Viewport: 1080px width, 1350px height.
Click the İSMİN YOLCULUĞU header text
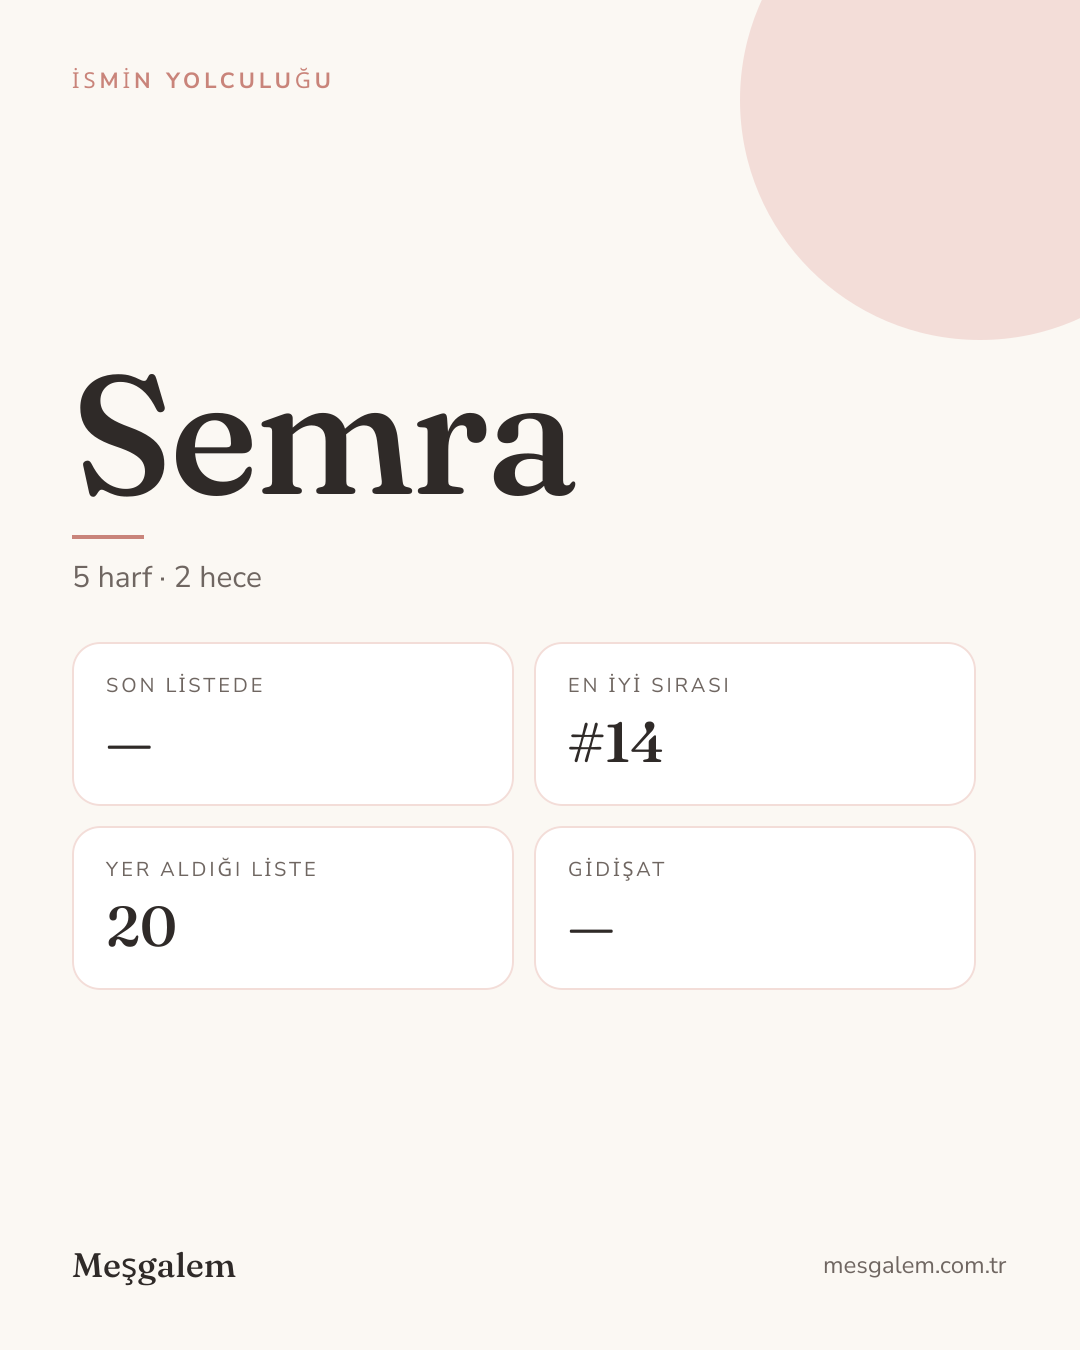(202, 80)
